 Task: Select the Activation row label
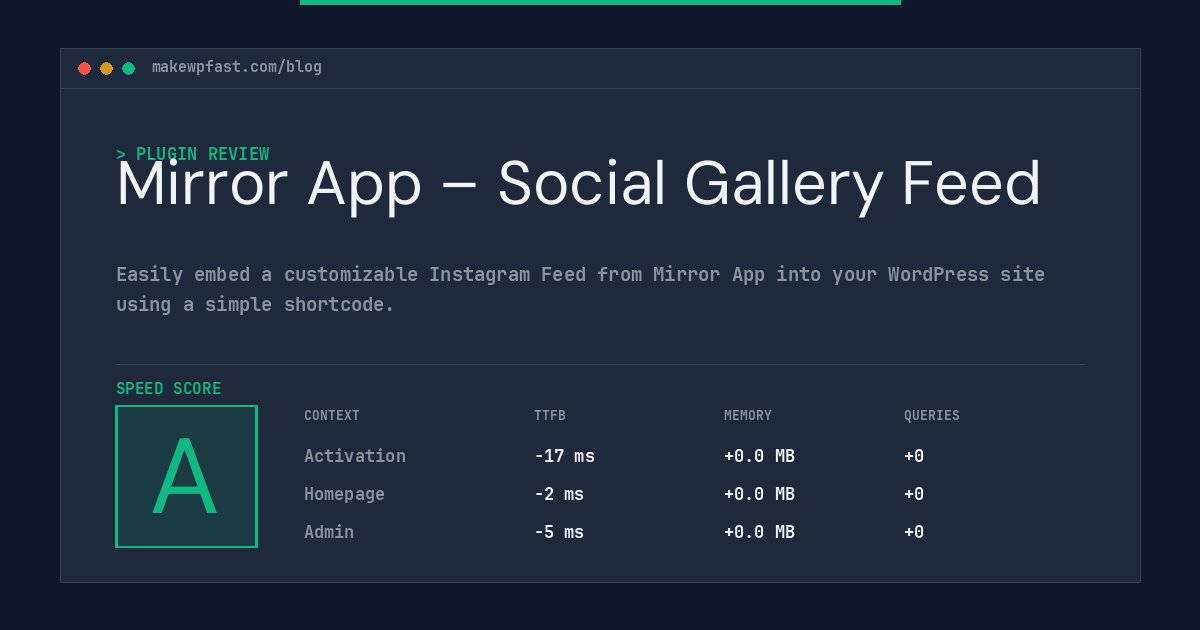coord(355,456)
